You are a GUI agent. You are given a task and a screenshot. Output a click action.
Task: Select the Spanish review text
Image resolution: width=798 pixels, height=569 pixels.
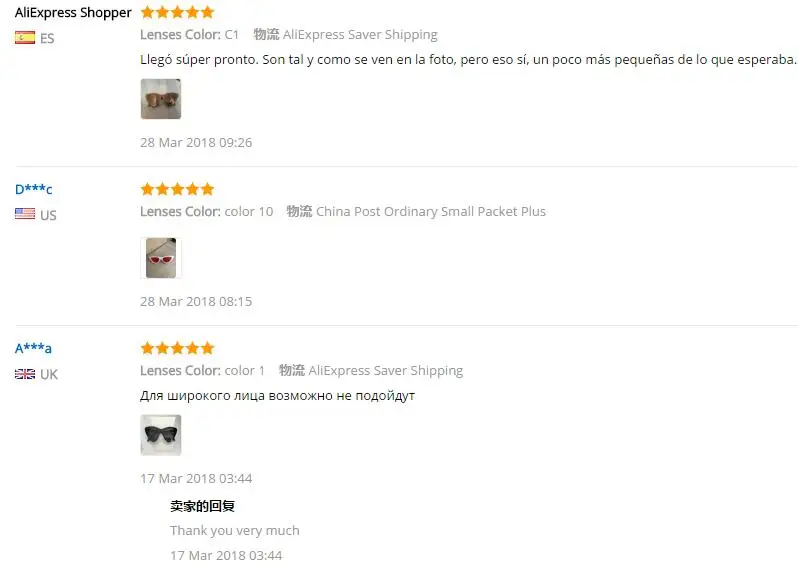click(468, 60)
